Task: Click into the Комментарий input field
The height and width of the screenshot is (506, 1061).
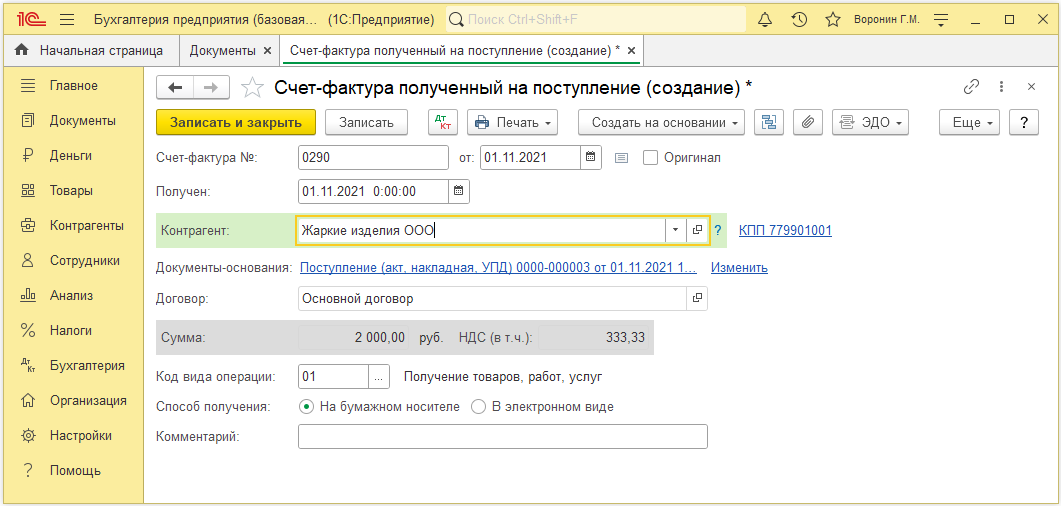Action: click(503, 436)
